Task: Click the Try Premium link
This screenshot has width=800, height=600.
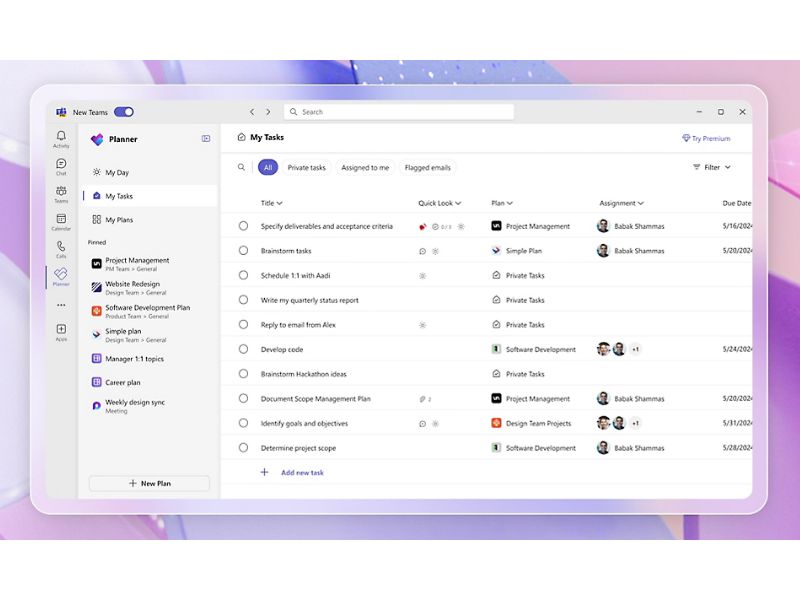Action: 706,138
